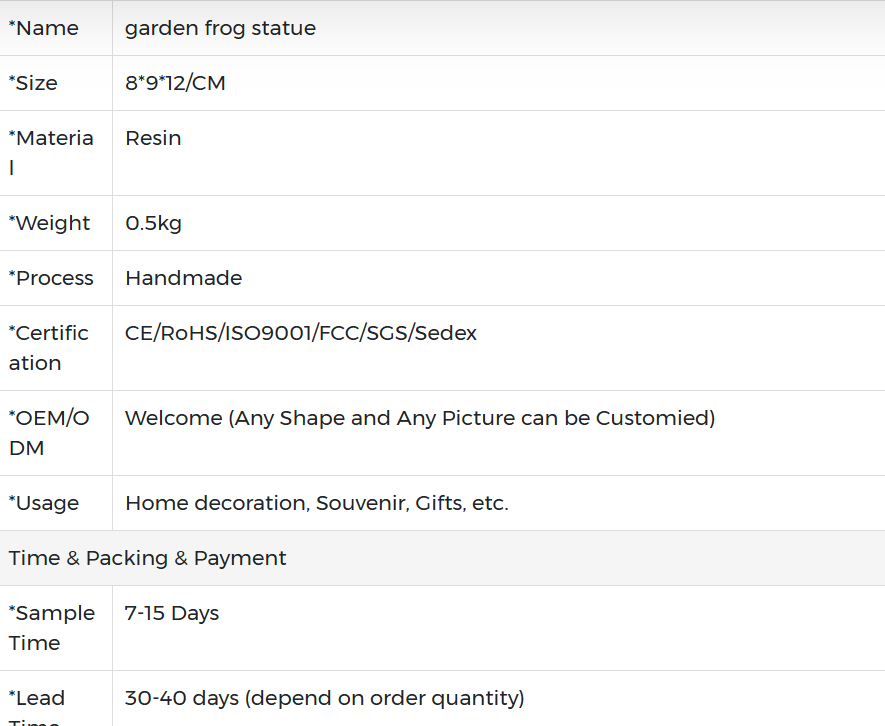Click the '*Material' label cell
The height and width of the screenshot is (726, 885).
51,153
